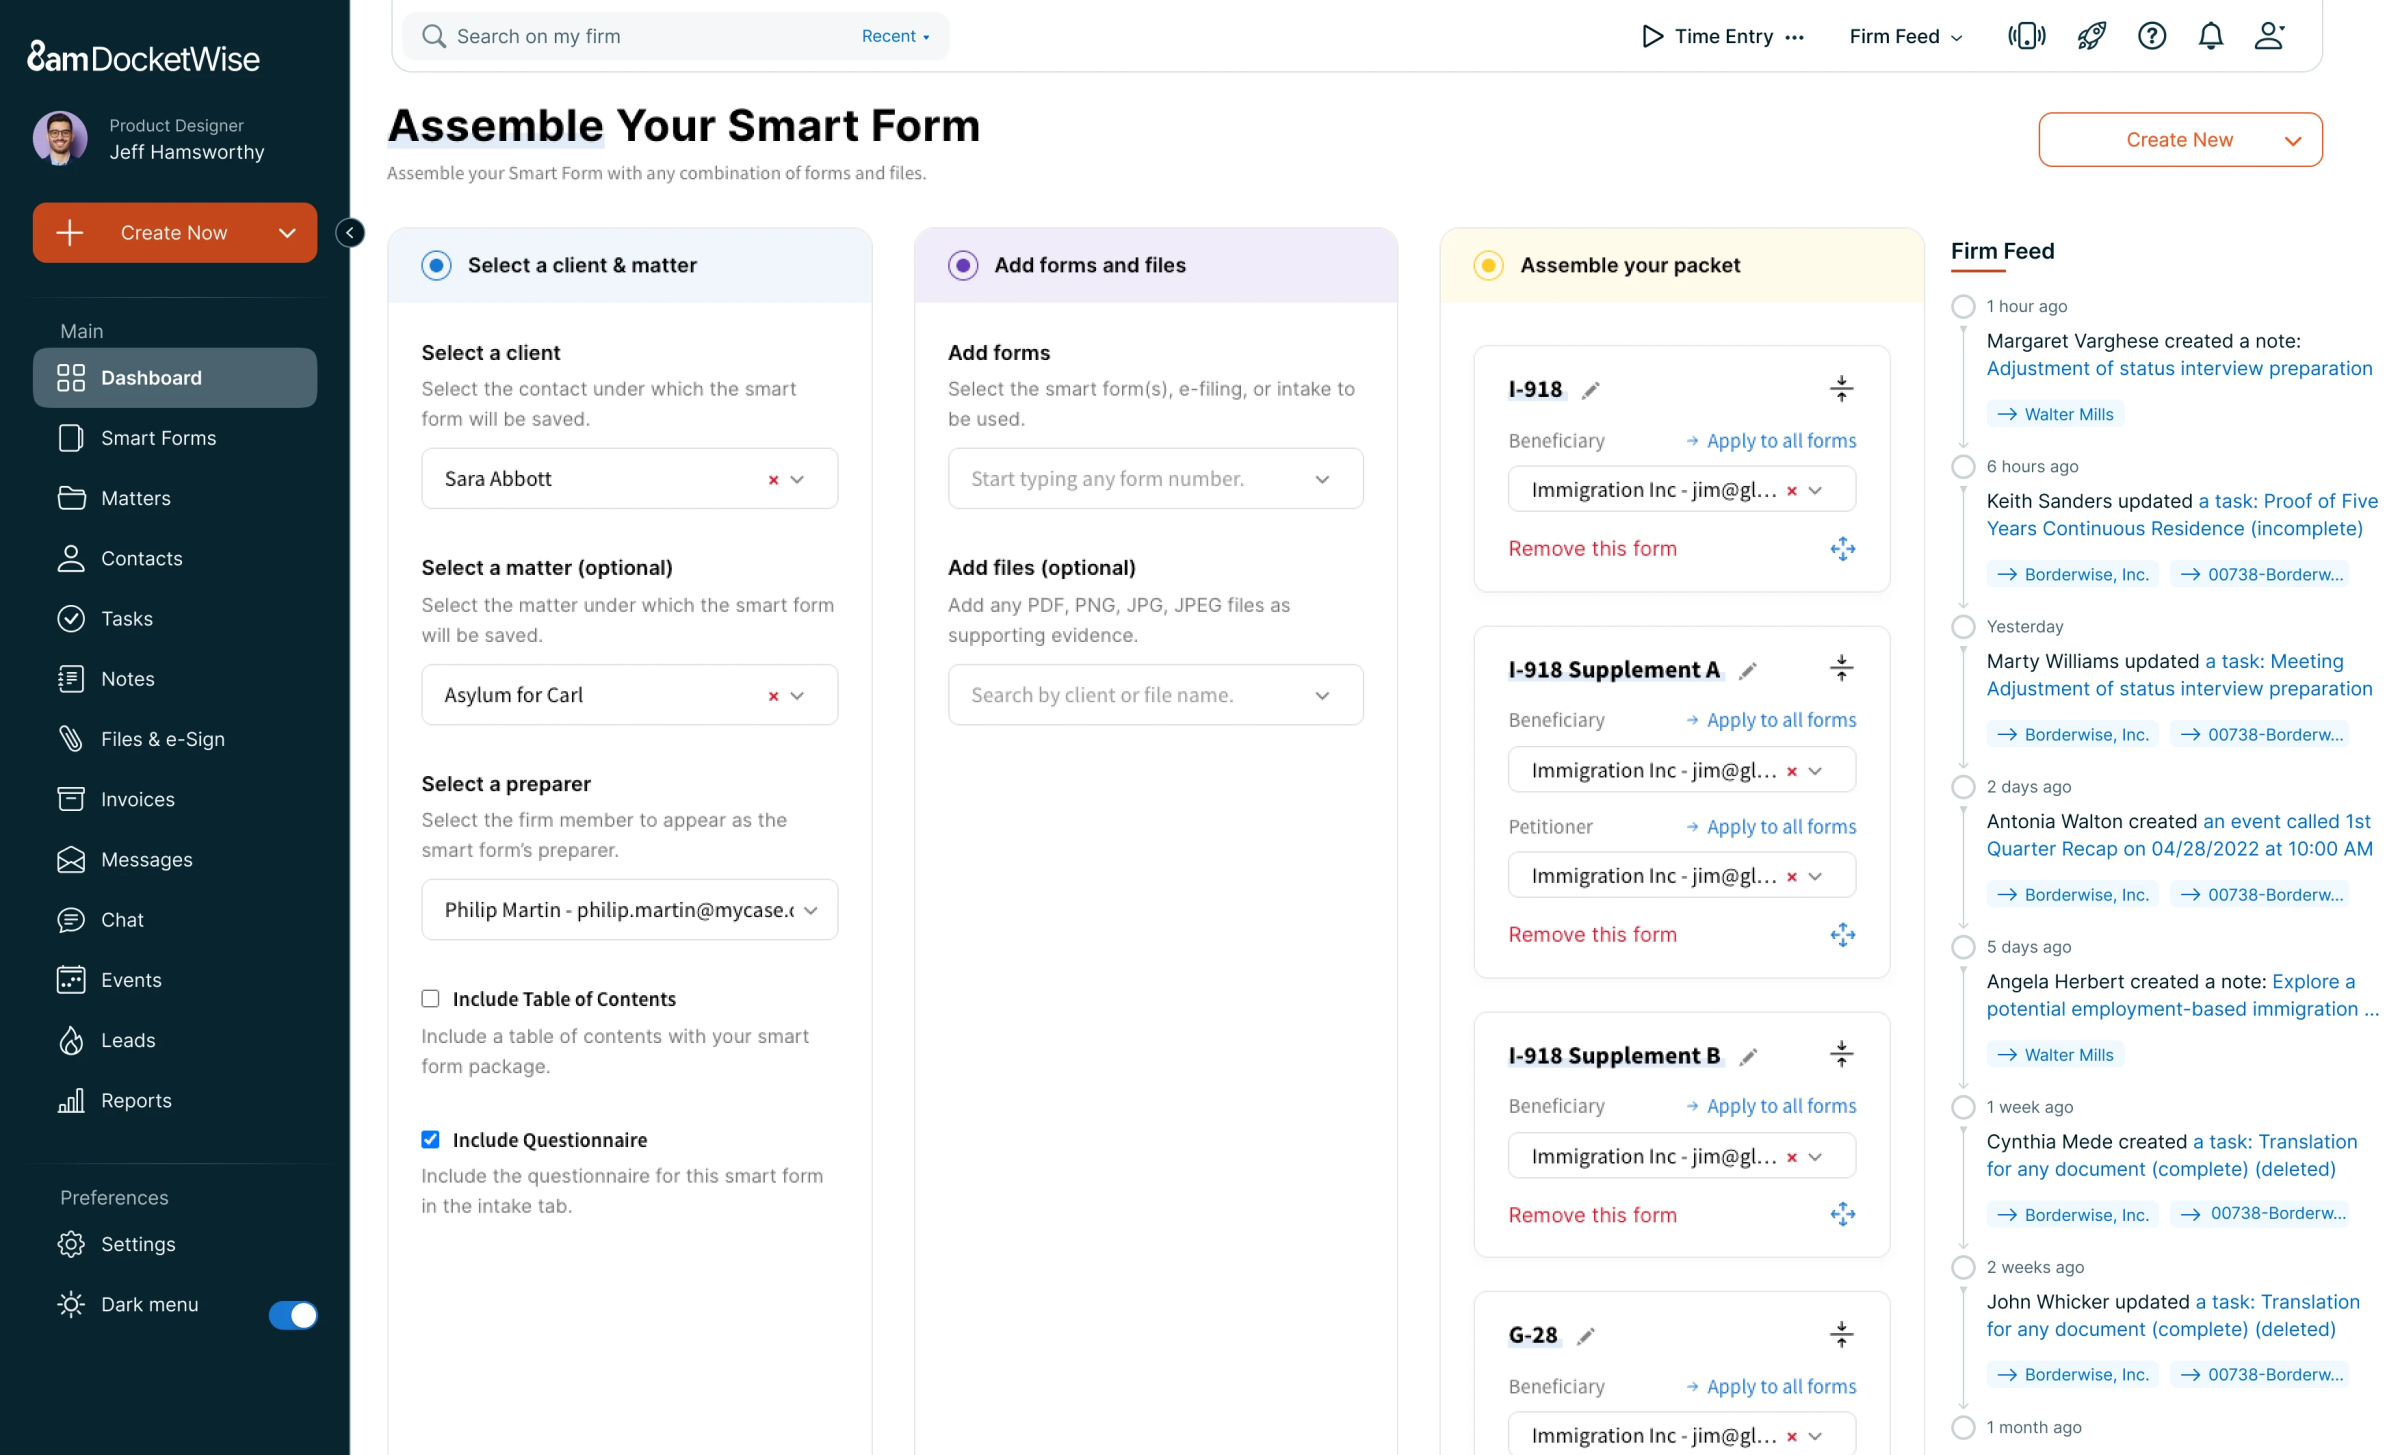The height and width of the screenshot is (1455, 2400).
Task: Click the help question mark icon
Action: pos(2151,37)
